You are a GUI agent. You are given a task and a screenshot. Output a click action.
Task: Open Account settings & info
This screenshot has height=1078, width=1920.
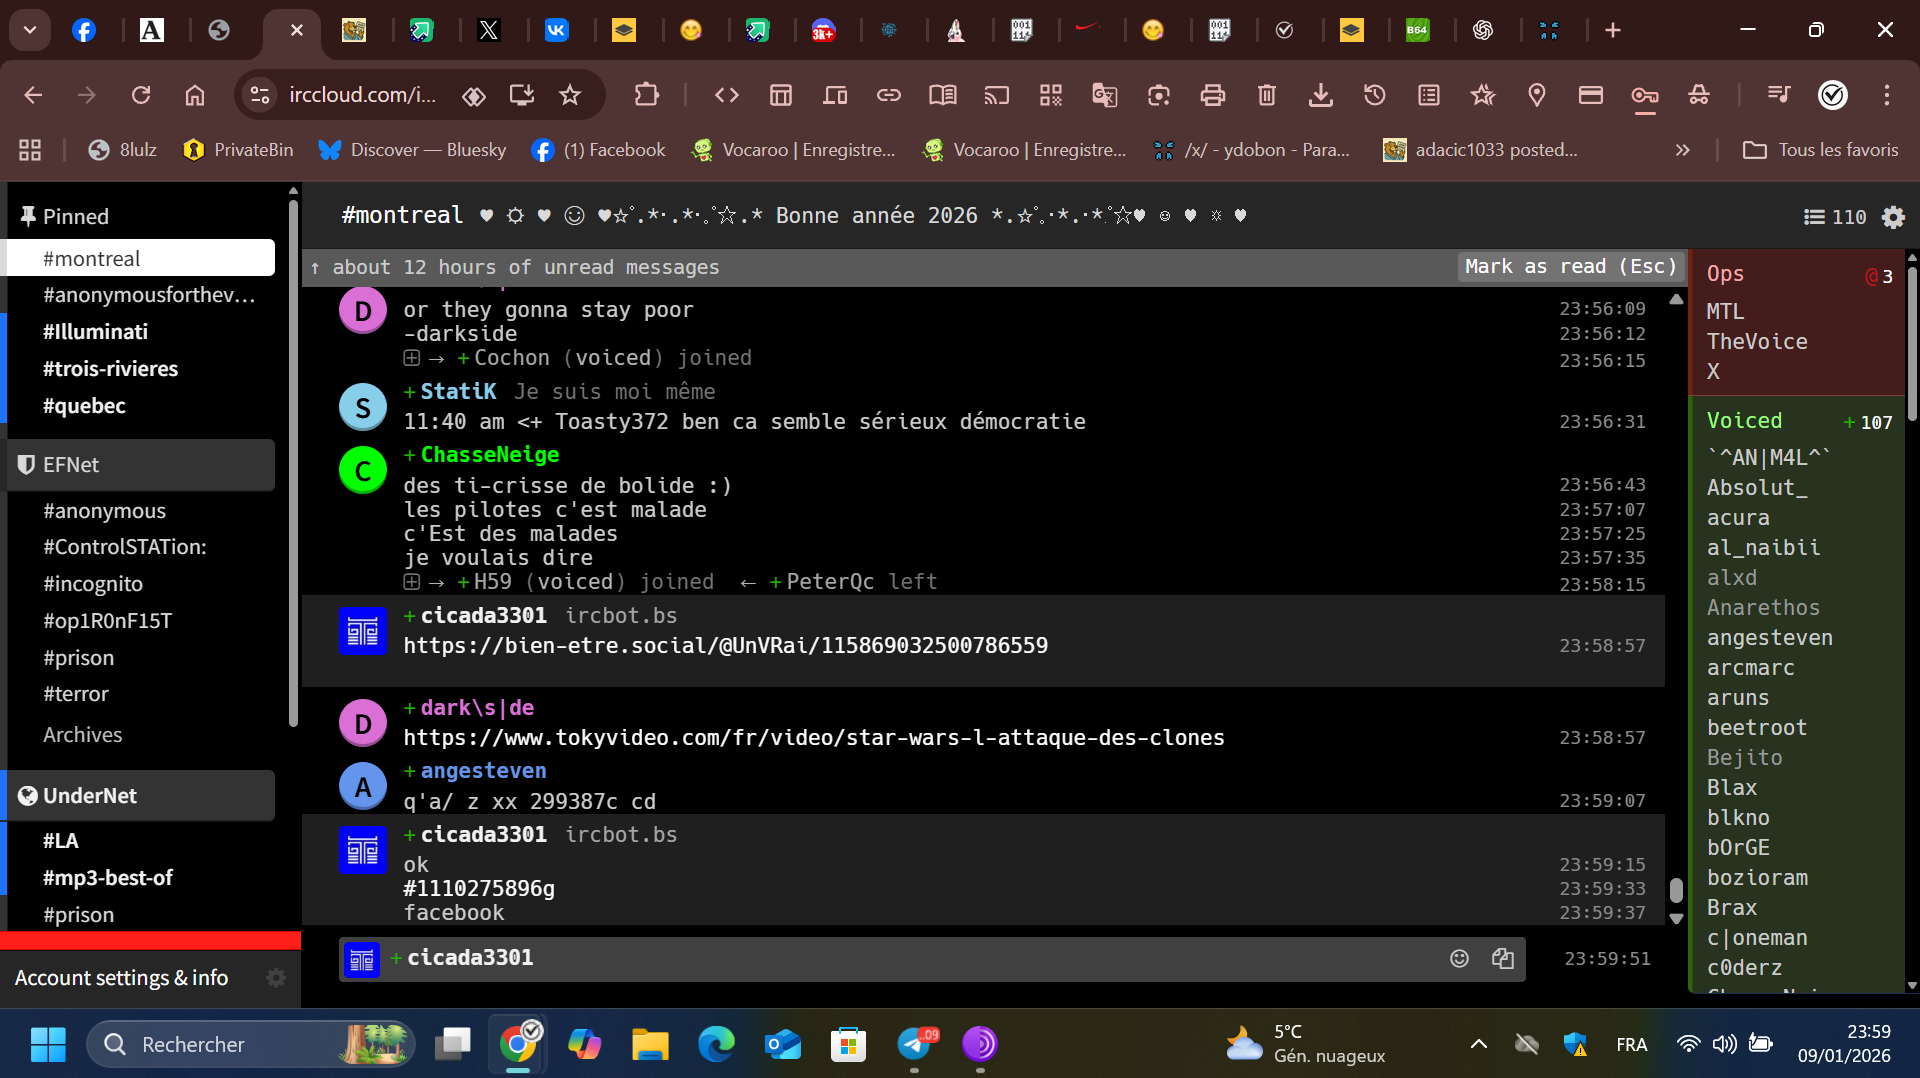tap(121, 978)
